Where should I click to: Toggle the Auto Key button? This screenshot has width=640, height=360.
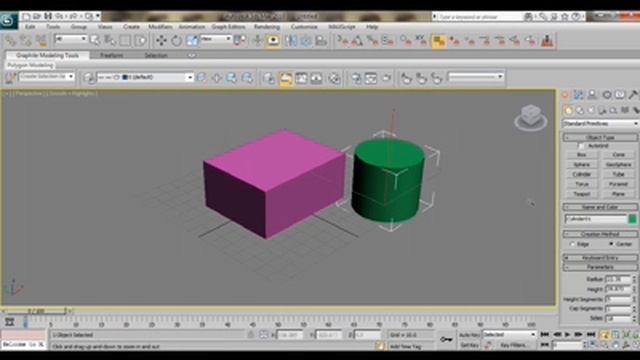469,335
